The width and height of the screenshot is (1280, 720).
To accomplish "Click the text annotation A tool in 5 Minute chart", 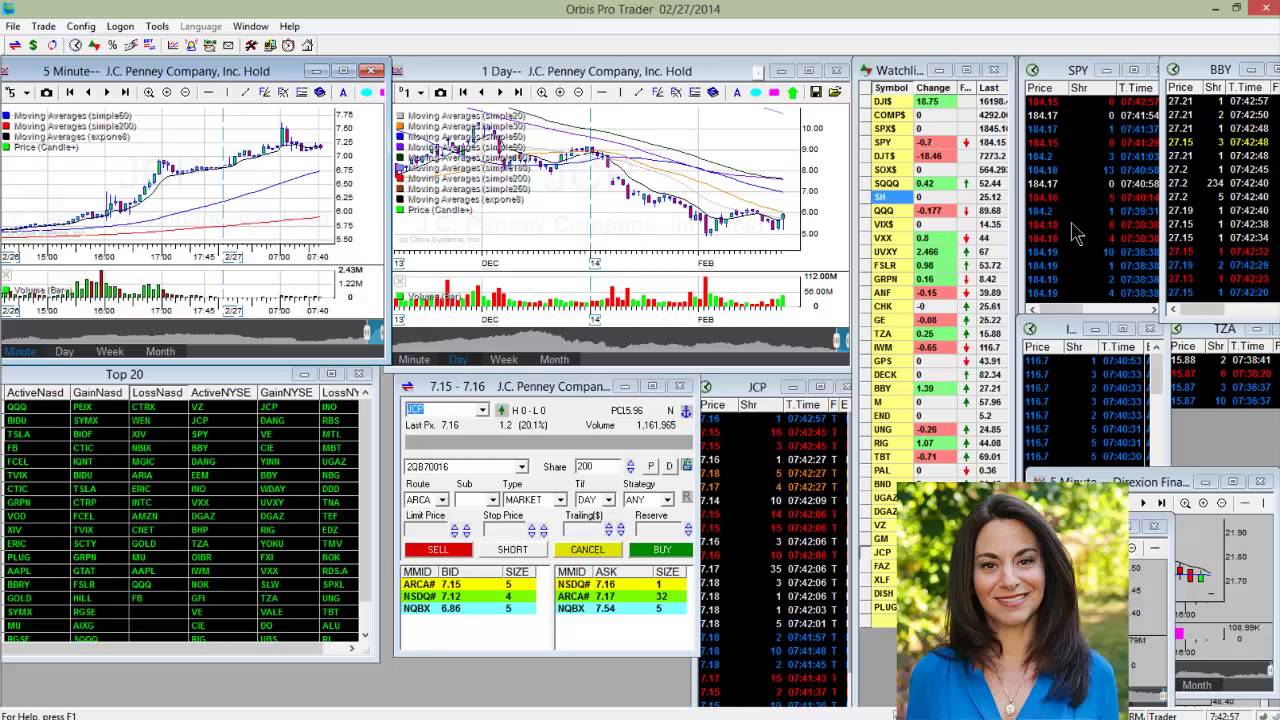I will click(x=343, y=93).
